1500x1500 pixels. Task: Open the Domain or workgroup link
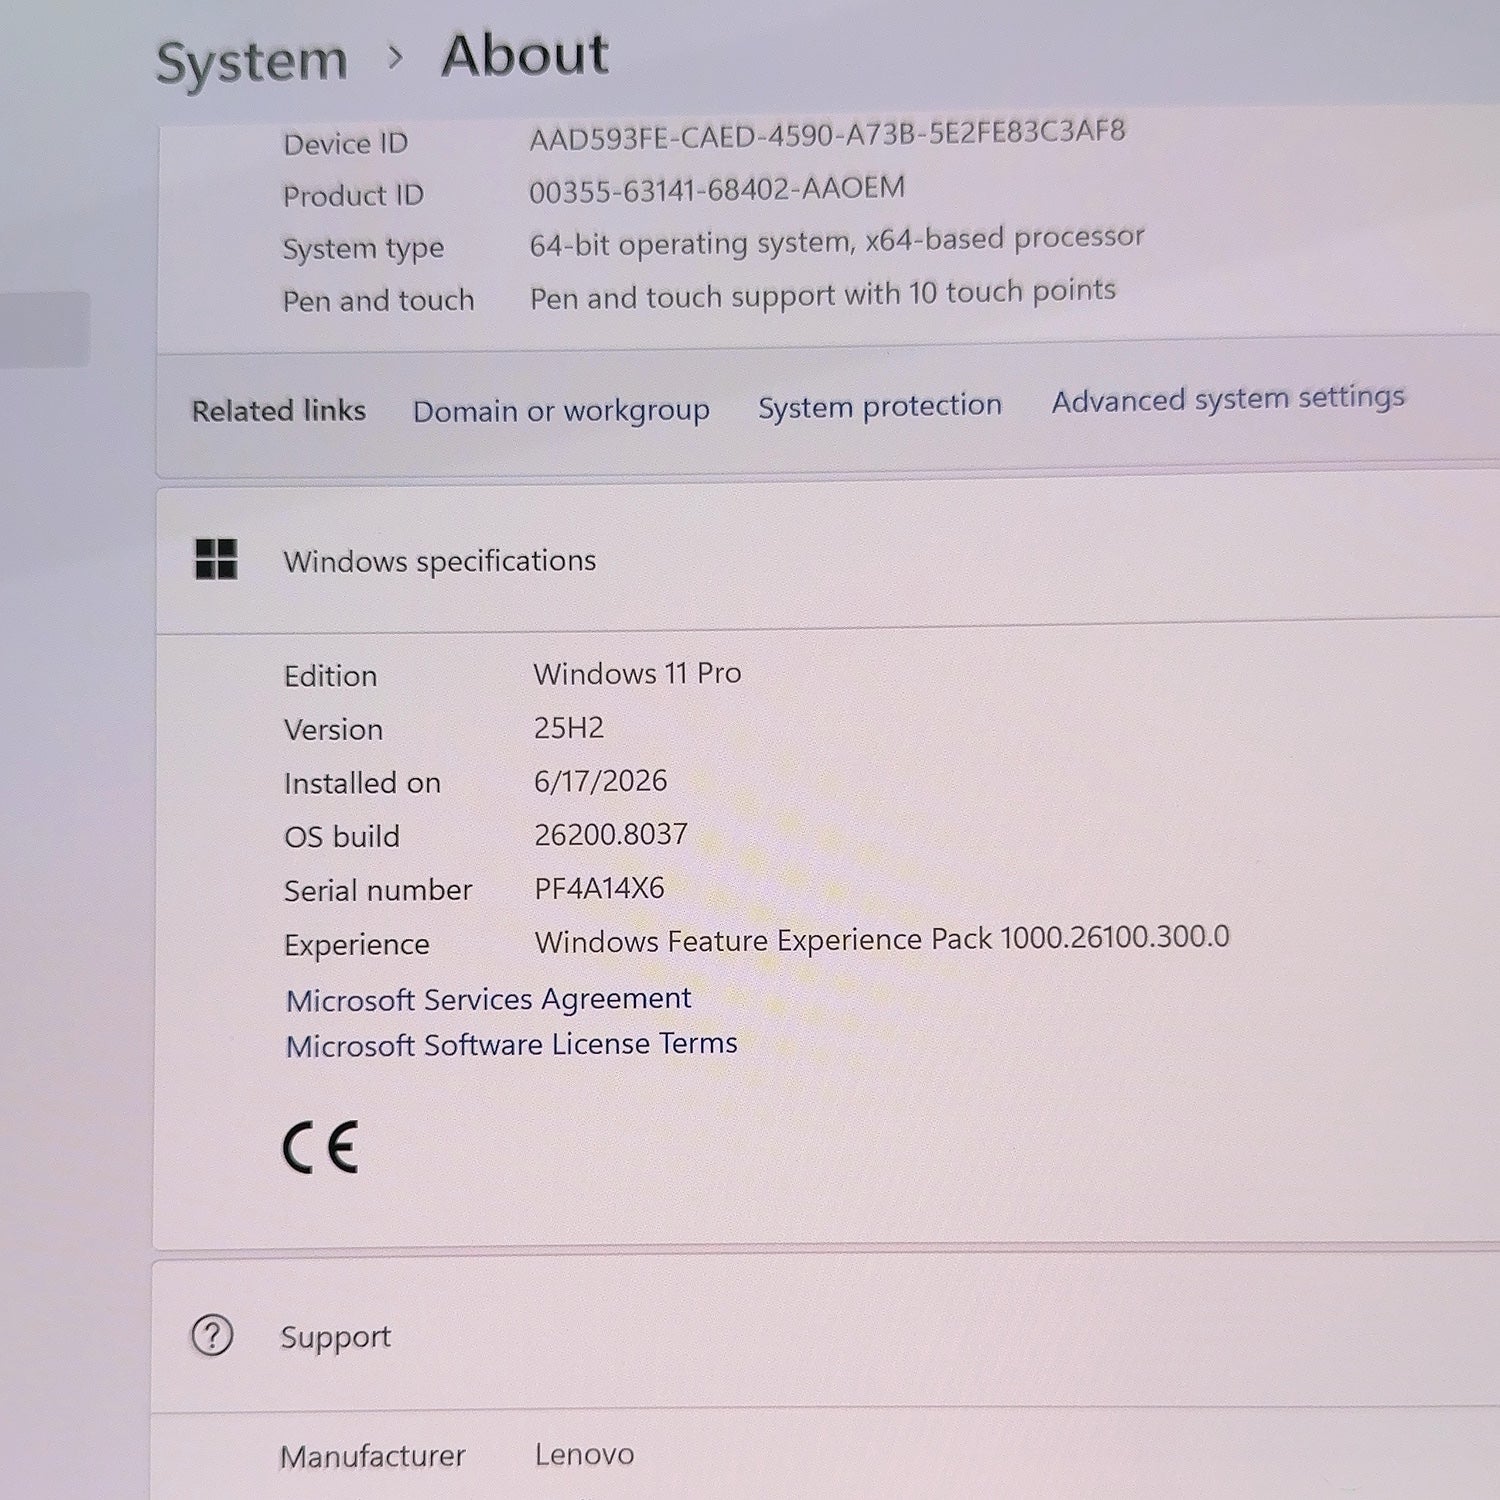(x=561, y=411)
